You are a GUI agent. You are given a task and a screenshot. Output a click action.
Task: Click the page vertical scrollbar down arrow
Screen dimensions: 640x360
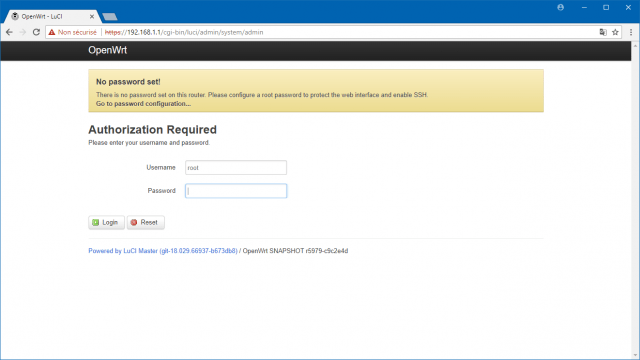pos(636,356)
